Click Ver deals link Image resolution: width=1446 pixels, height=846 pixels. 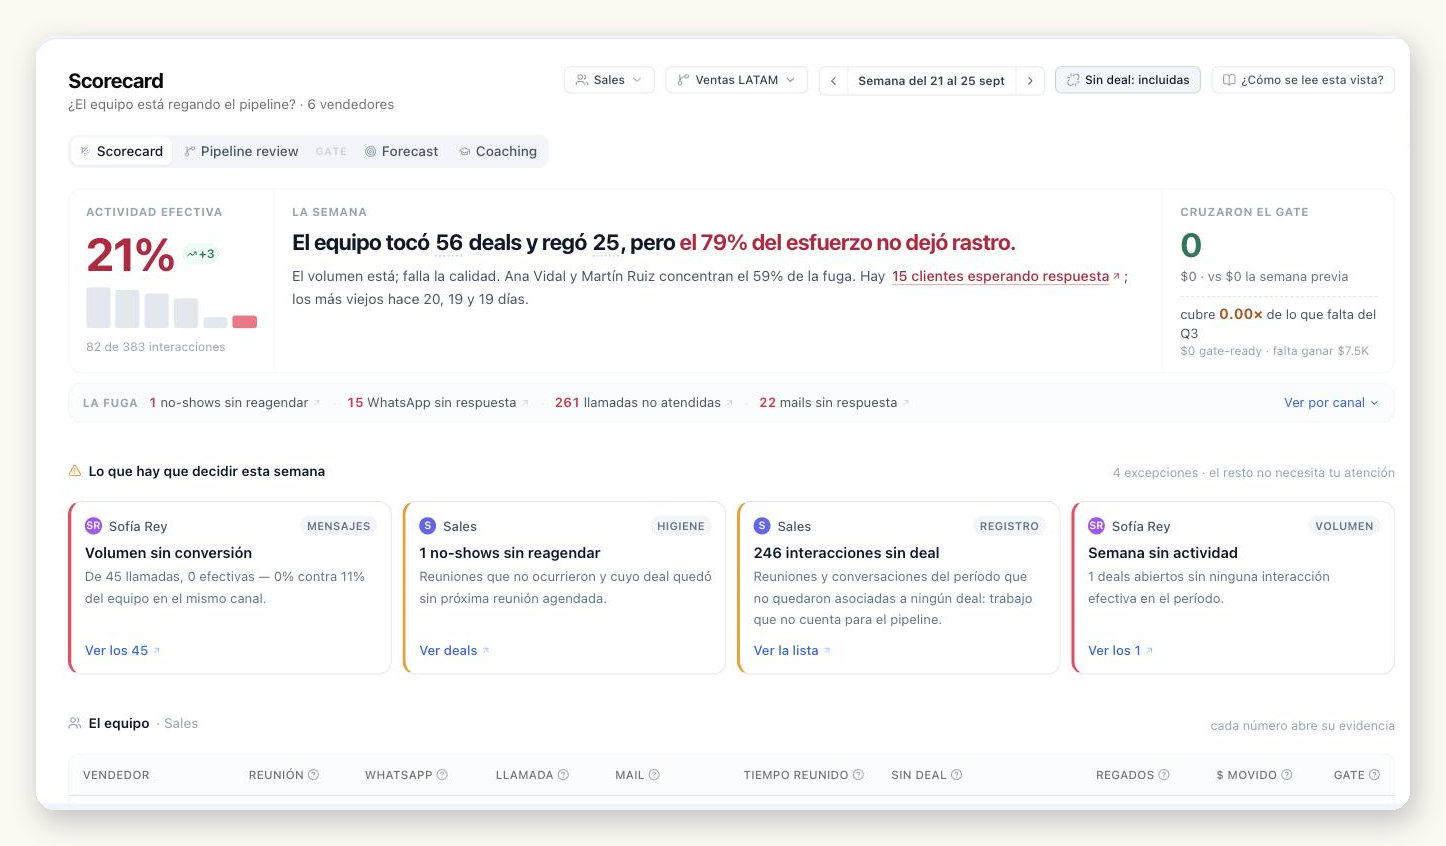coord(454,651)
